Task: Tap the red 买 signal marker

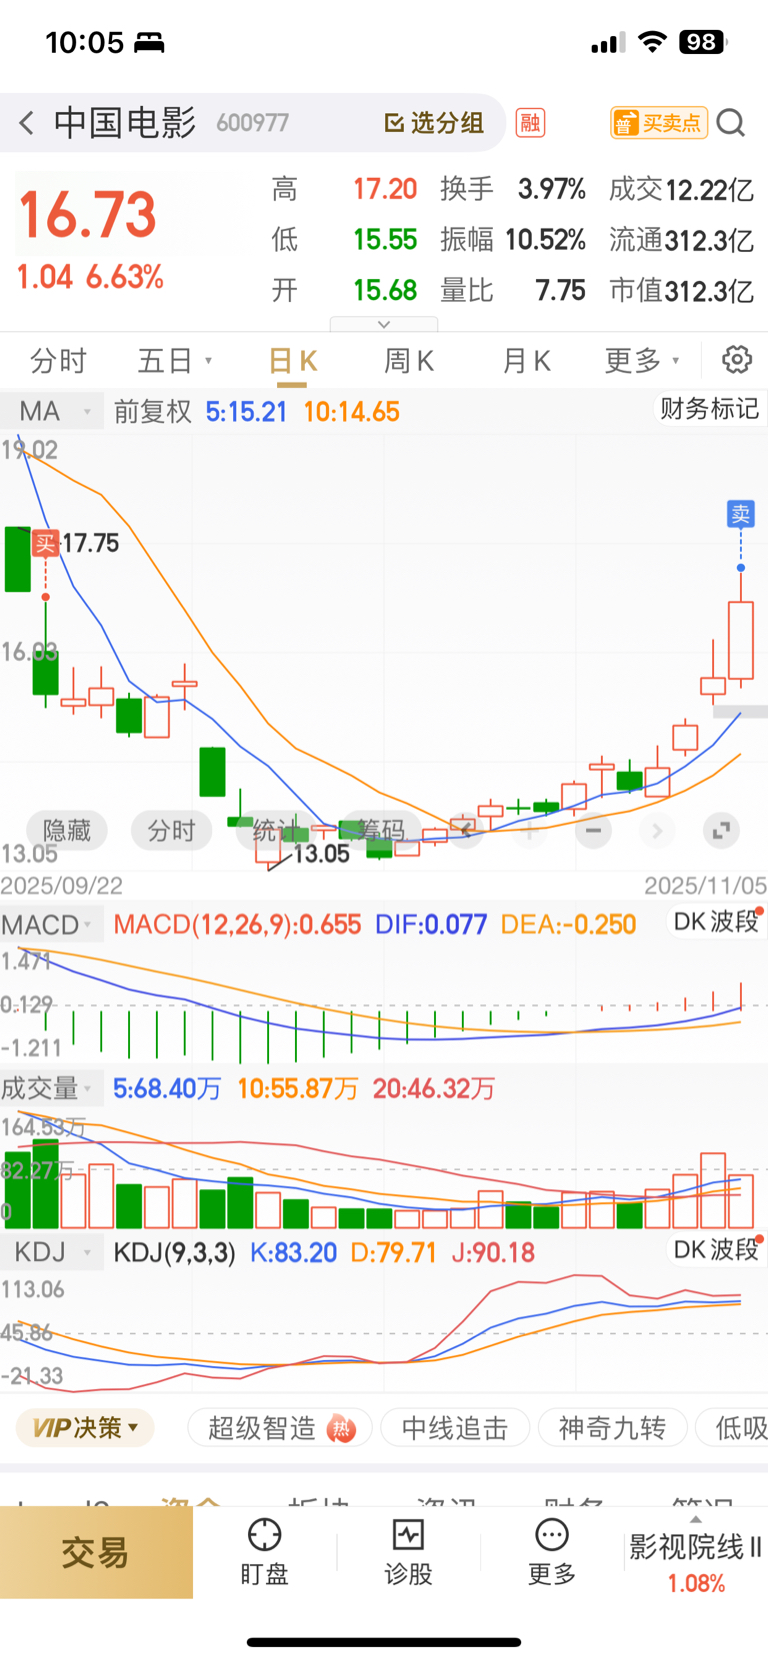Action: (x=45, y=543)
